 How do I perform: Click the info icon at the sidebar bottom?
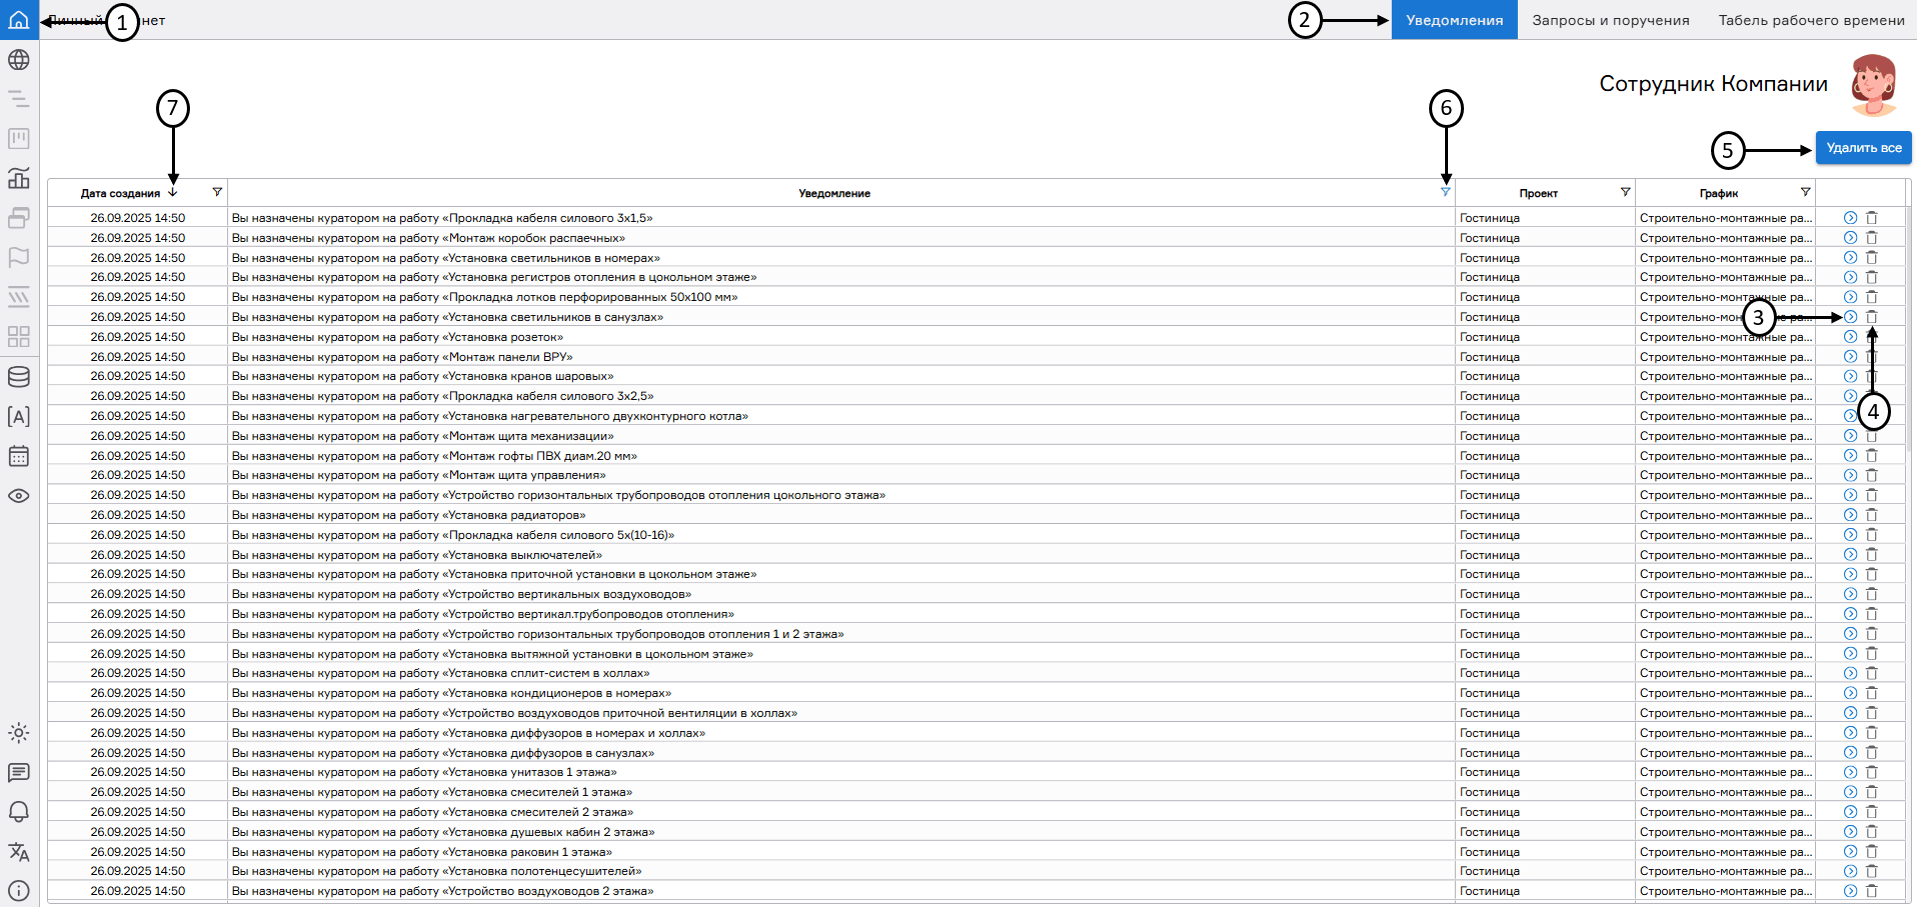(19, 891)
